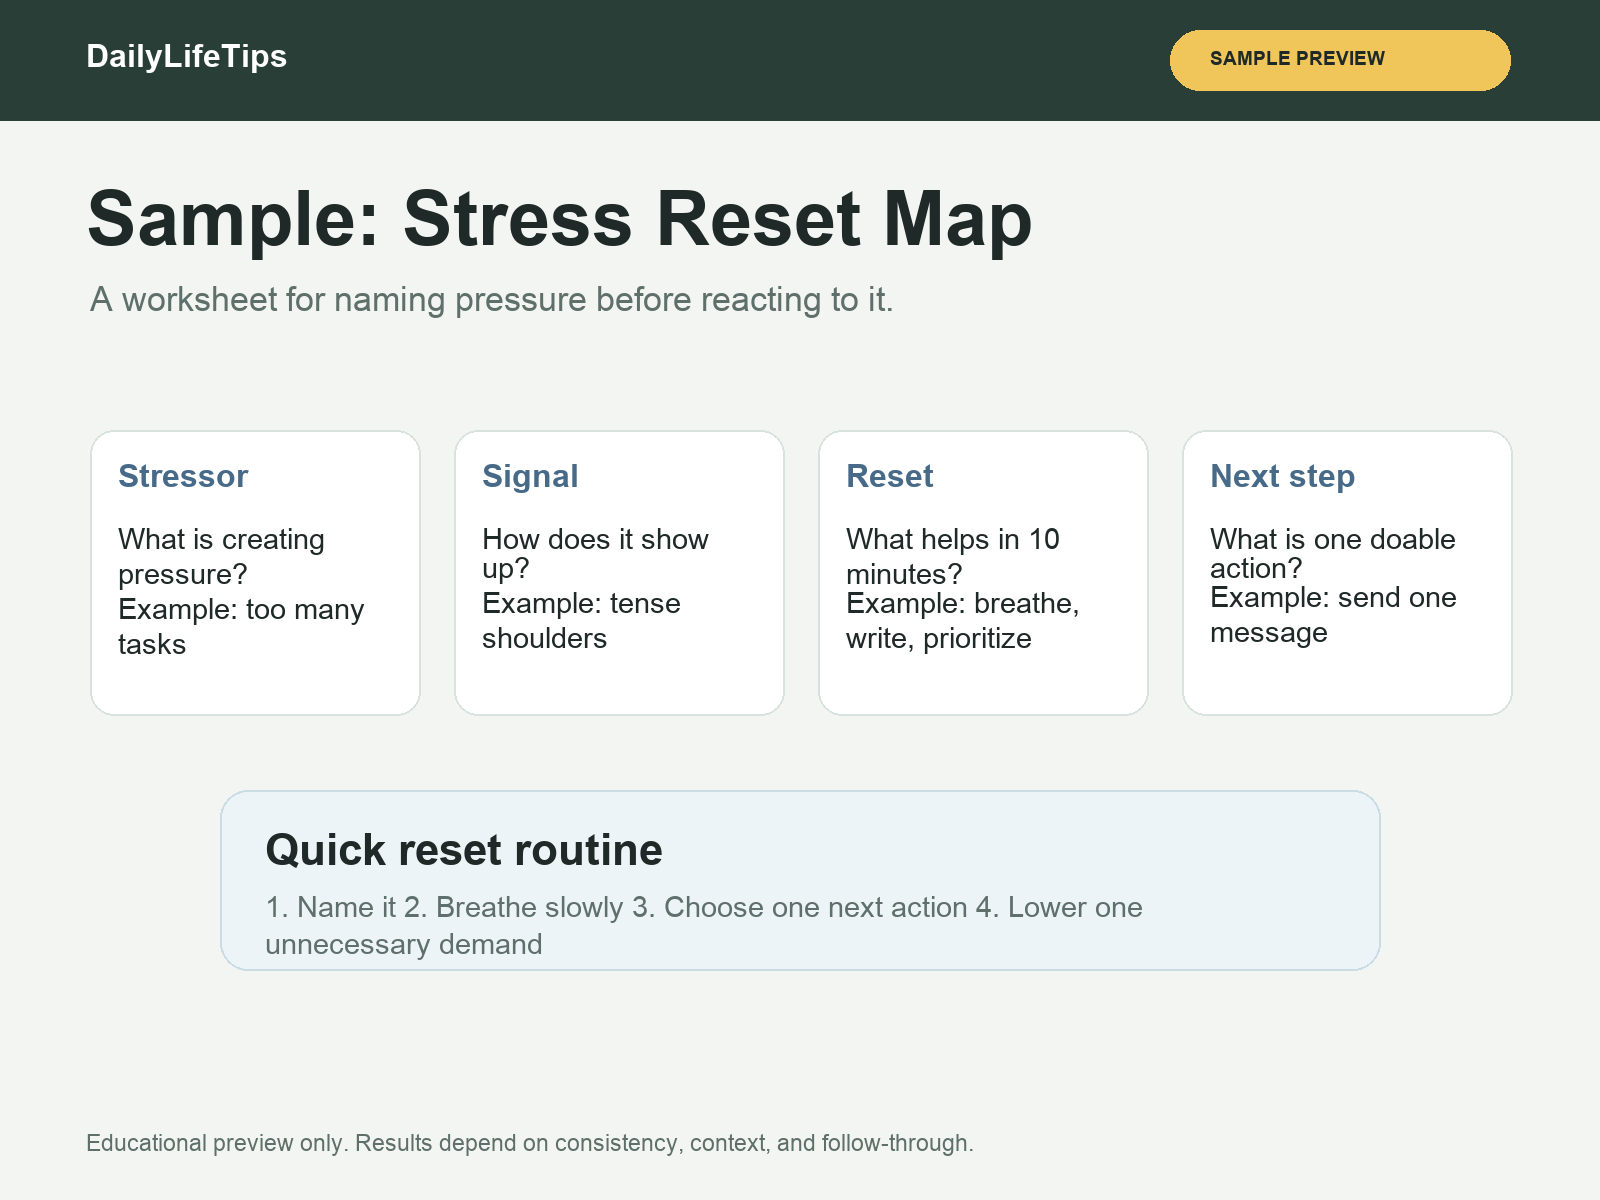Click 'What is one doable action?' text
1600x1200 pixels.
(1333, 553)
